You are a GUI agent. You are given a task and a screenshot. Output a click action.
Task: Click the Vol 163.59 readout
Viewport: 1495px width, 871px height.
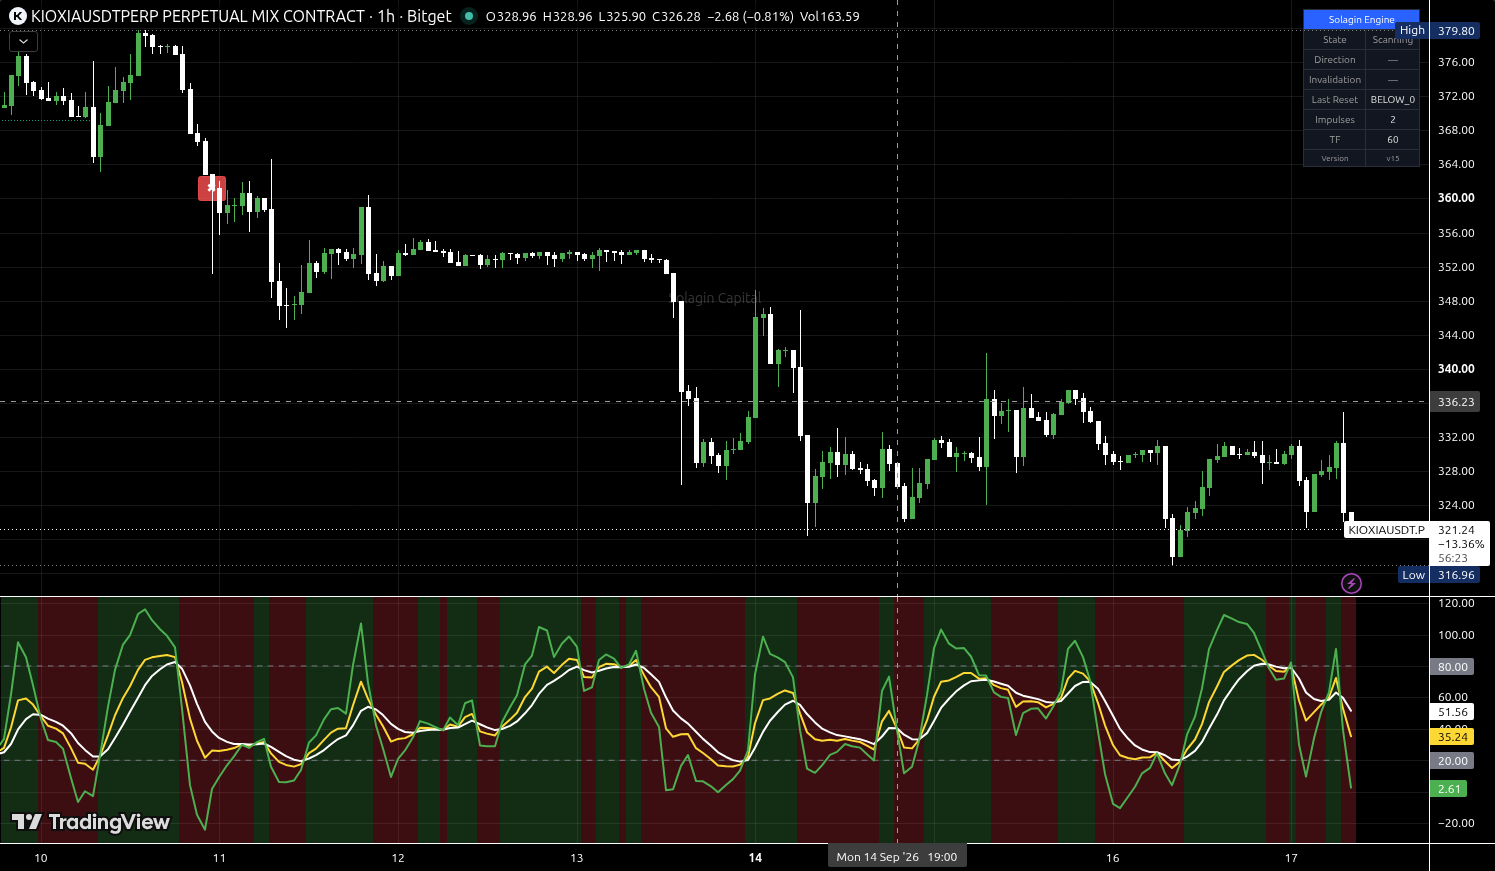tap(829, 17)
